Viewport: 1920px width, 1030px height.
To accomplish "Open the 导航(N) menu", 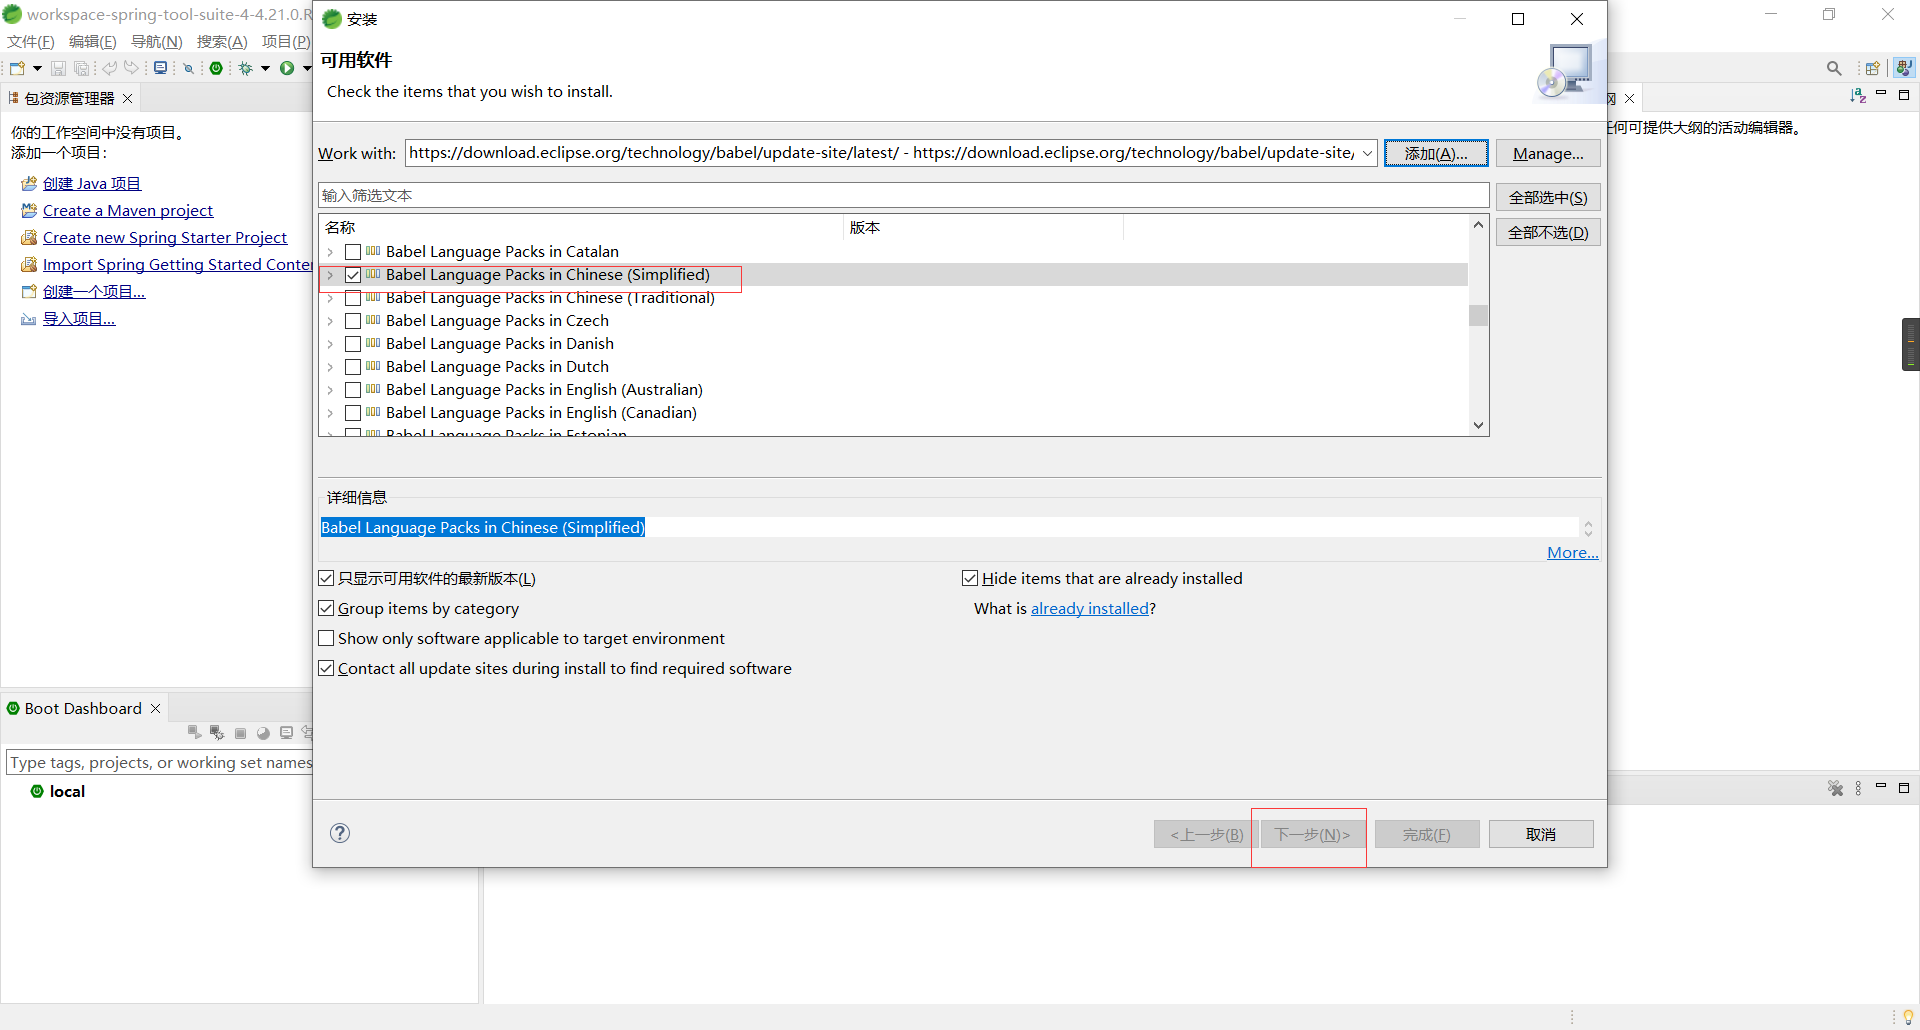I will pos(156,41).
